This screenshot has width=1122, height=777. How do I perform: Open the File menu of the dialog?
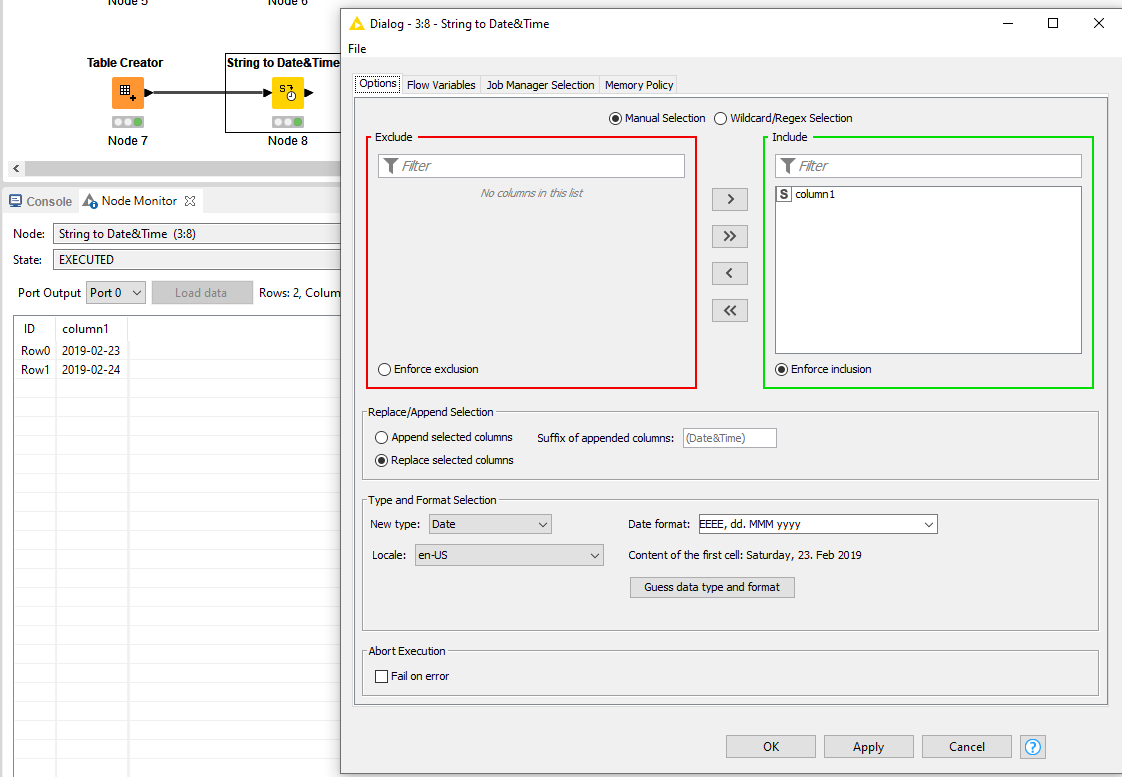pyautogui.click(x=357, y=48)
